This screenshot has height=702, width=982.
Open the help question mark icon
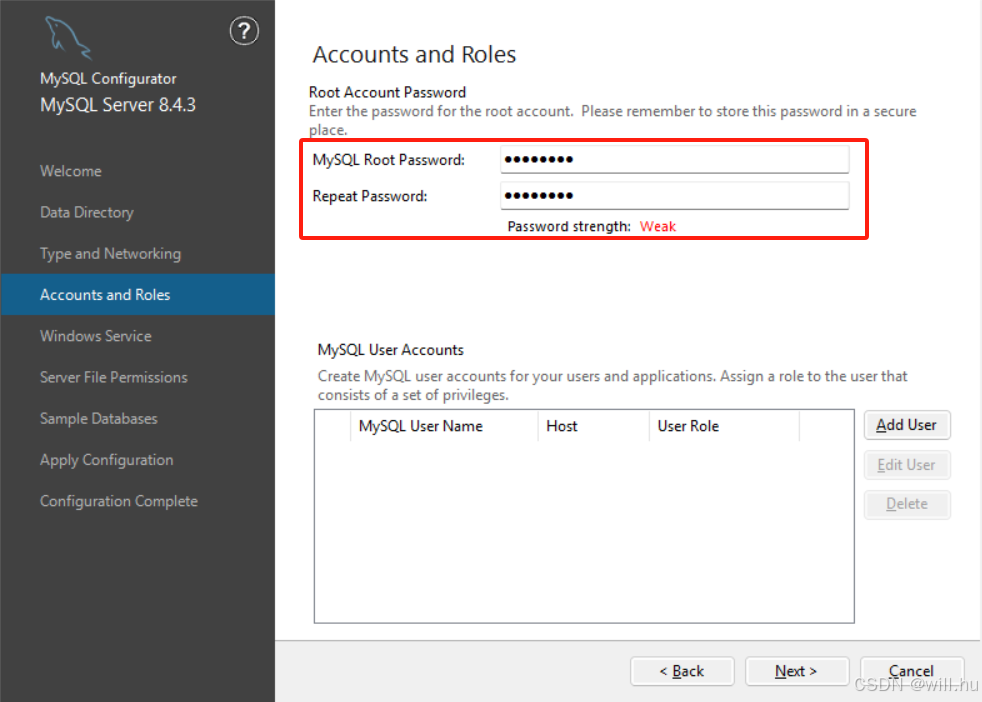[x=244, y=31]
